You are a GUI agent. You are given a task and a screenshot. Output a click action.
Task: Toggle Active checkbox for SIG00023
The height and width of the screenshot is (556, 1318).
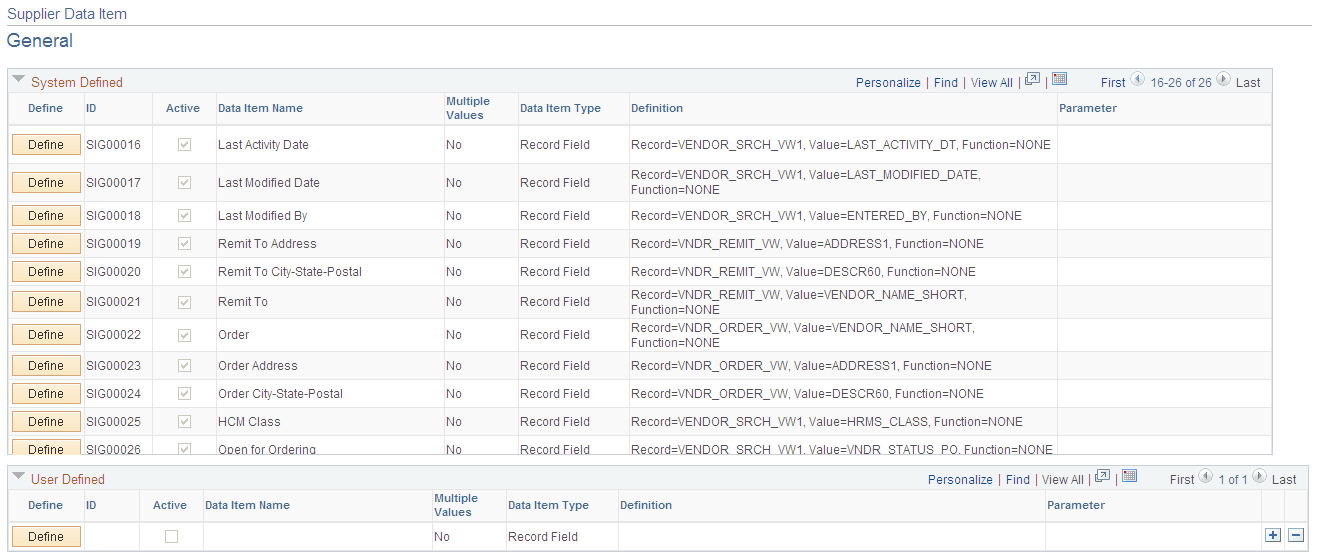pyautogui.click(x=184, y=365)
